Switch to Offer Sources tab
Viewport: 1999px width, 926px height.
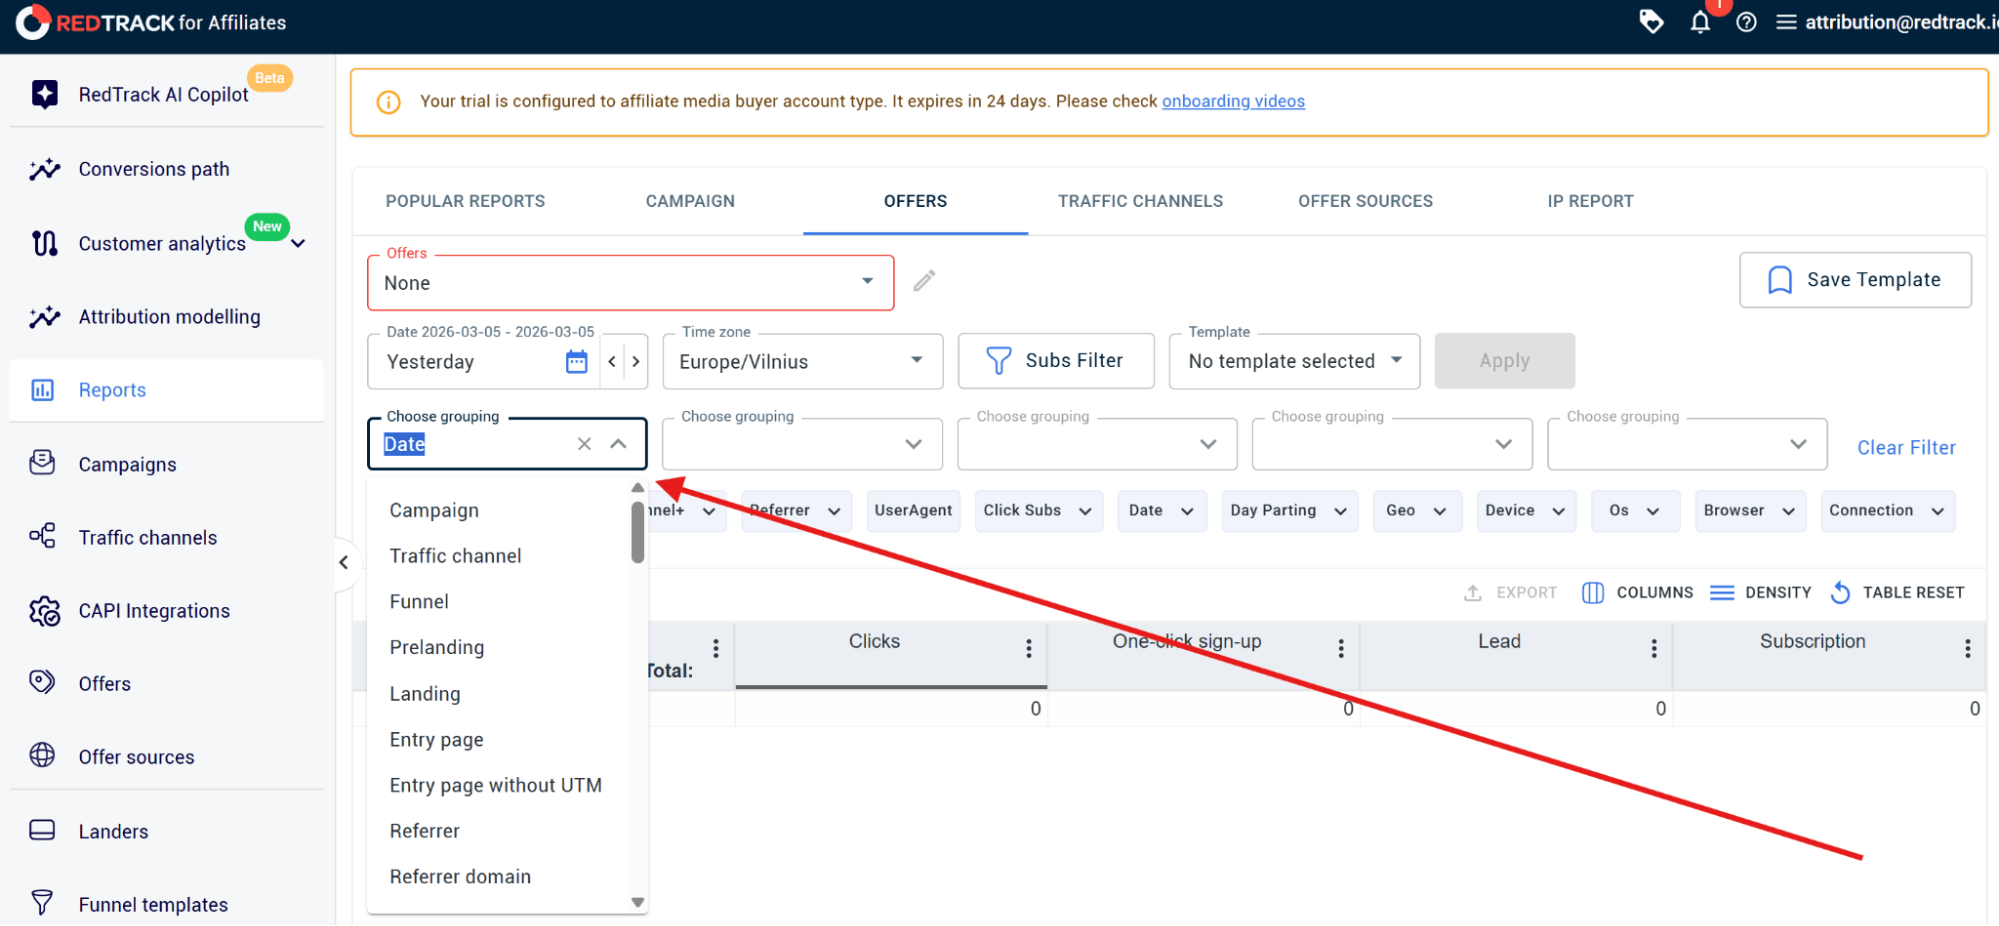pos(1365,201)
